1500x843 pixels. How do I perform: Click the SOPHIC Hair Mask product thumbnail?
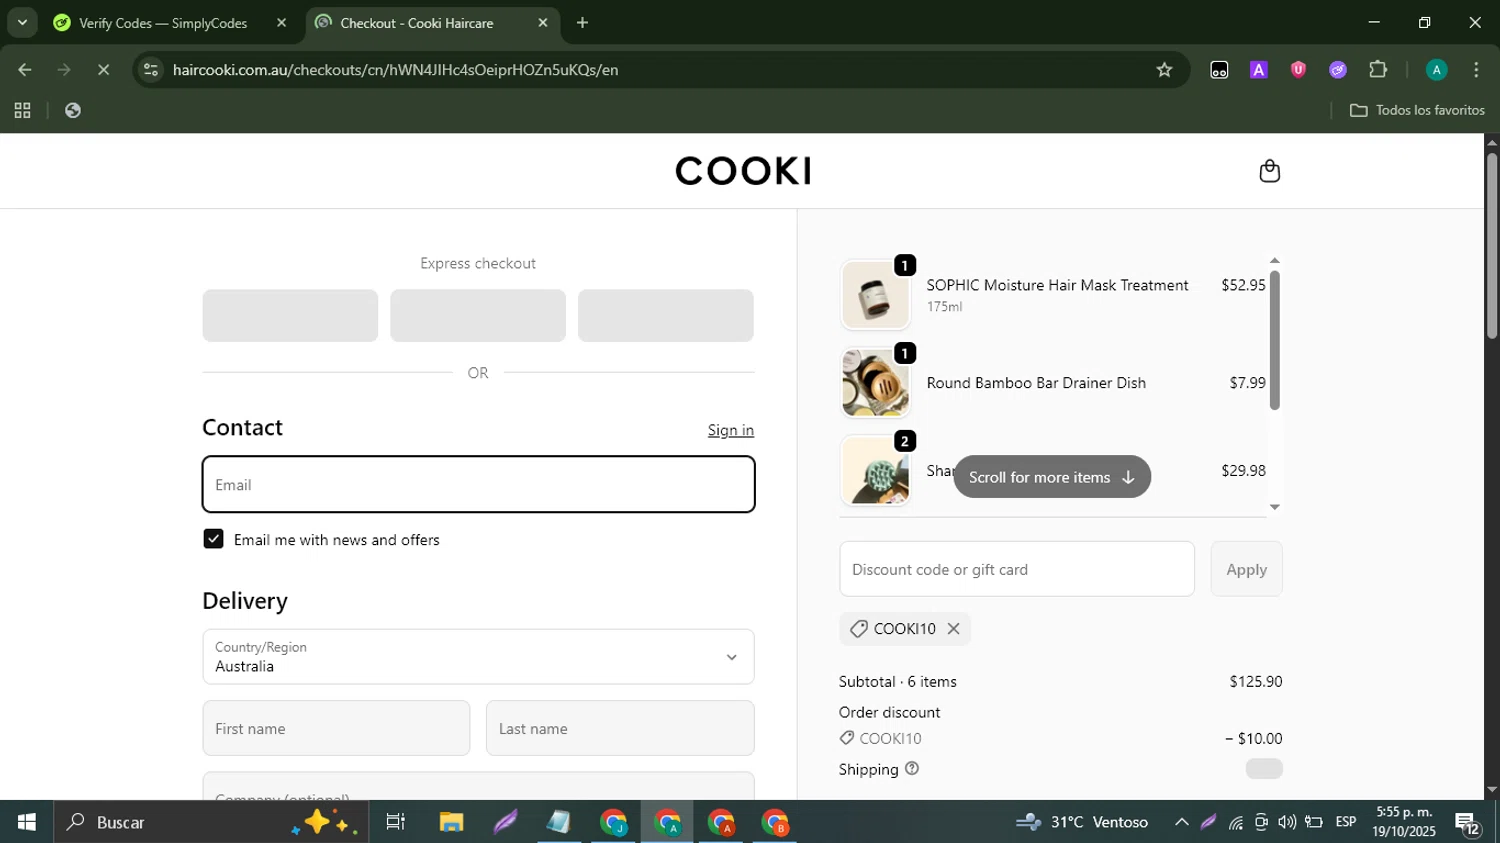point(875,295)
